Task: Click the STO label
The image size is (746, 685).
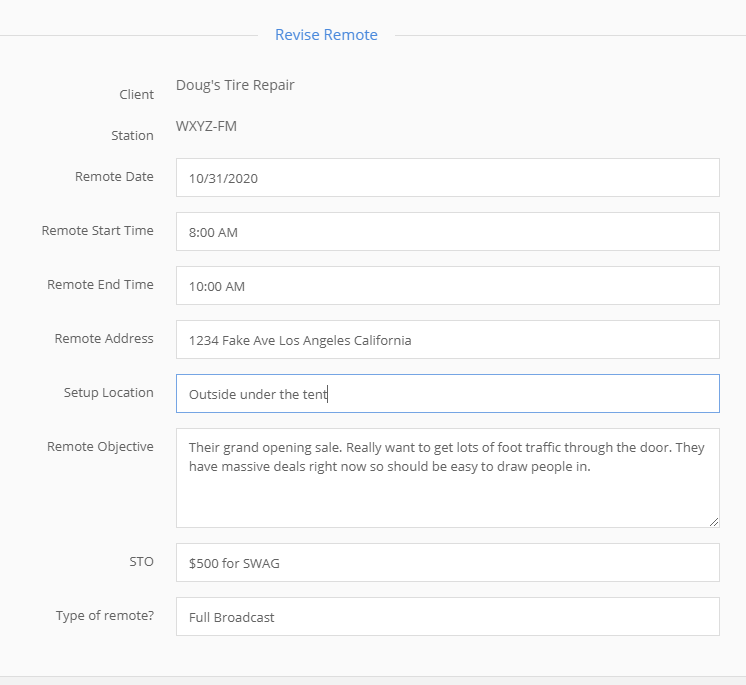Action: (x=141, y=562)
